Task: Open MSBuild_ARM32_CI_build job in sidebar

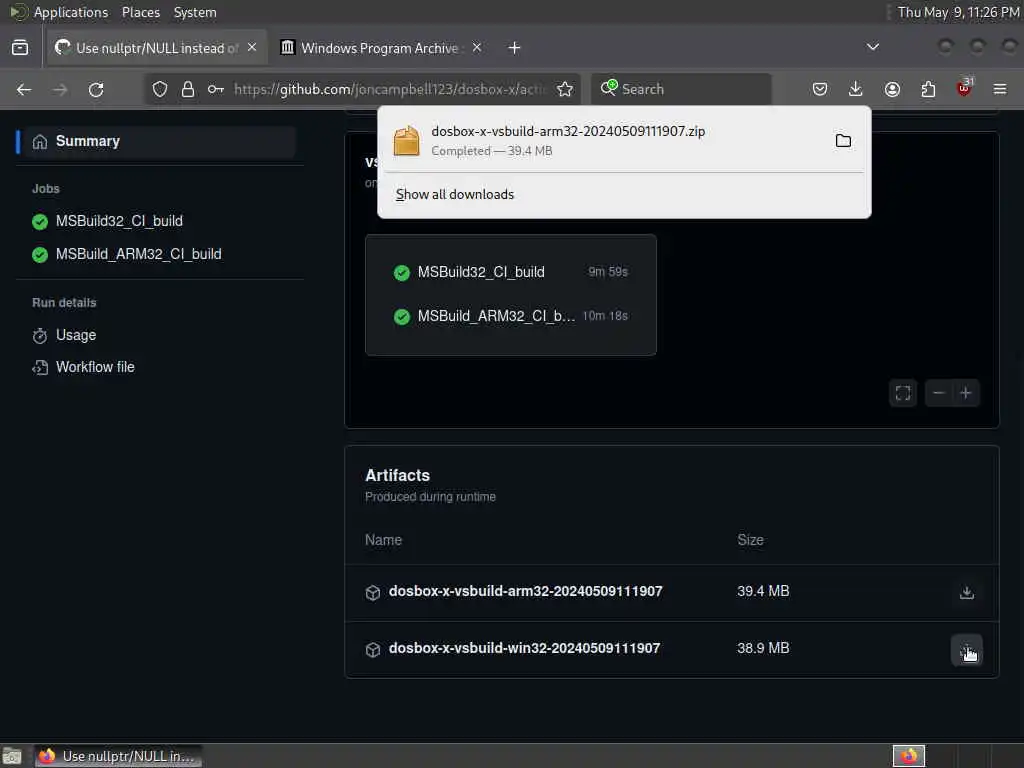Action: tap(127, 254)
